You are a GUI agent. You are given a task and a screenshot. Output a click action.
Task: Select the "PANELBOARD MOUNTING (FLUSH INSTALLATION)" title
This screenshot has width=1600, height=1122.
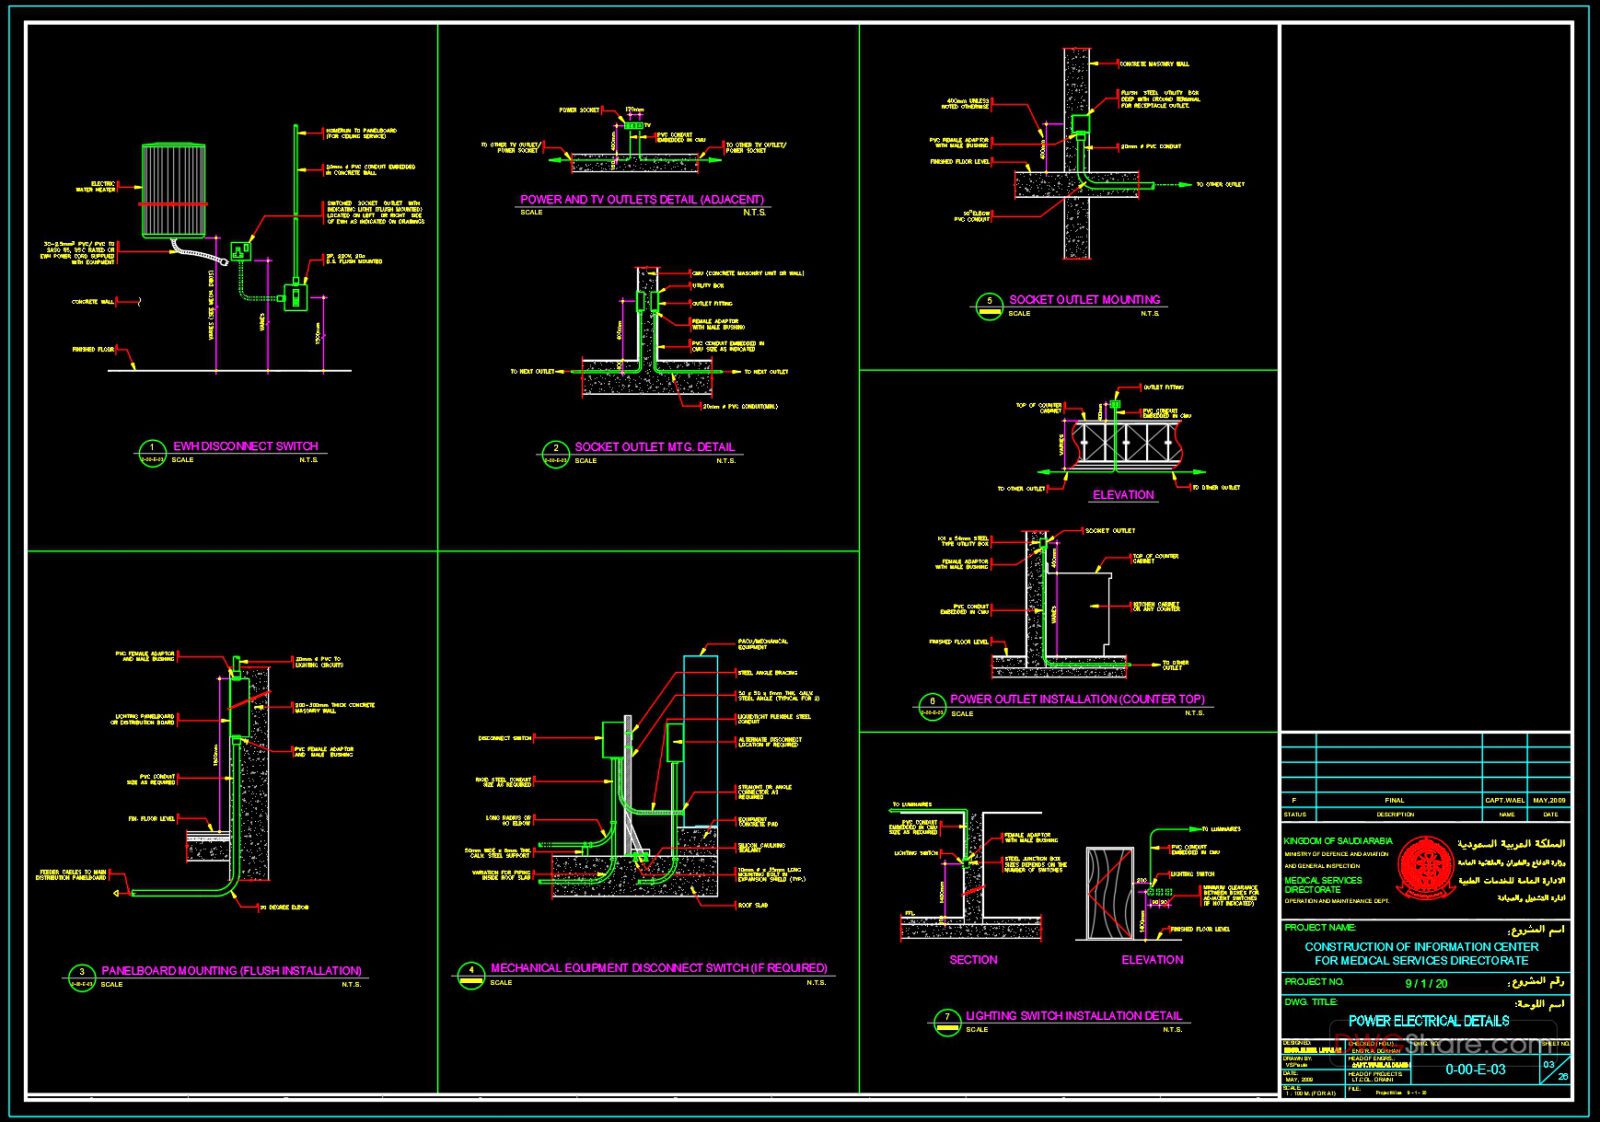231,970
